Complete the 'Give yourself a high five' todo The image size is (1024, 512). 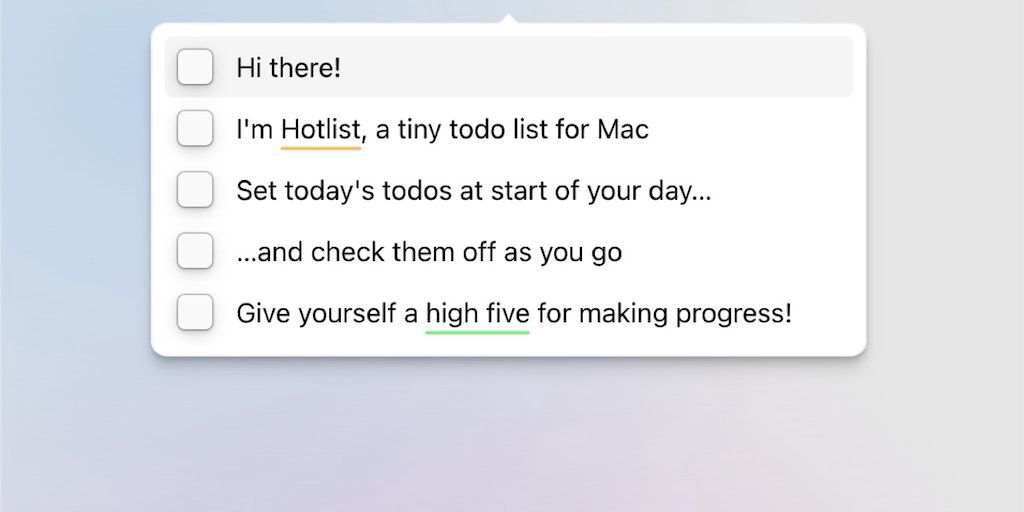point(195,313)
